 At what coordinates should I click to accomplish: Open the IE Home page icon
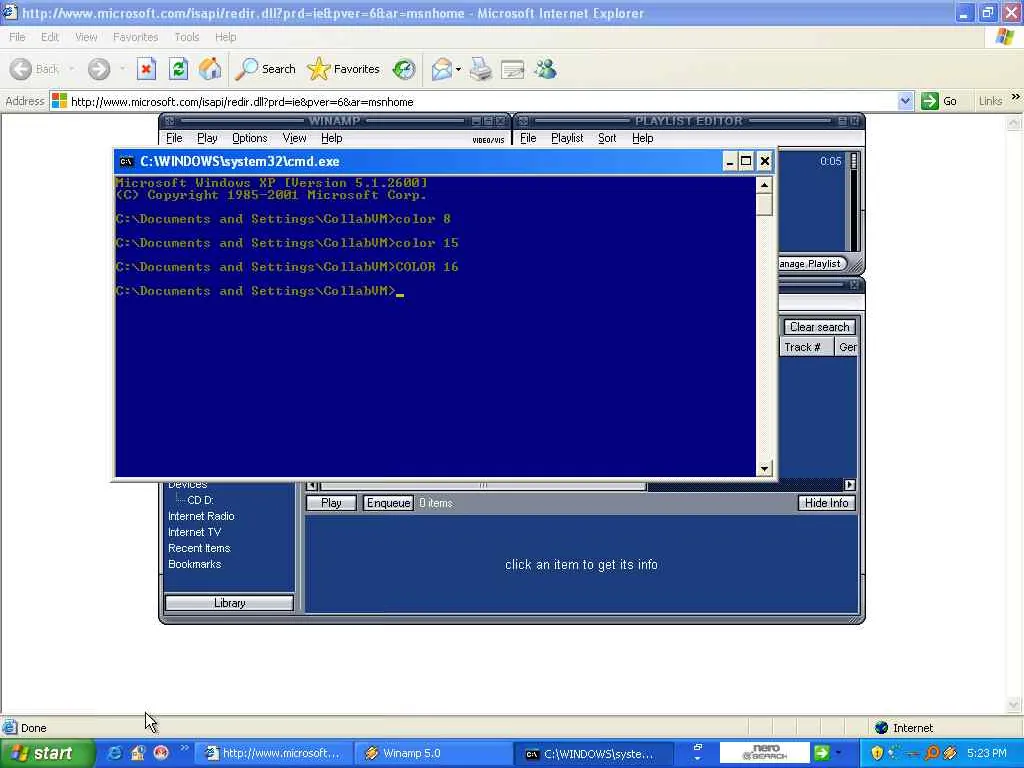pyautogui.click(x=210, y=69)
